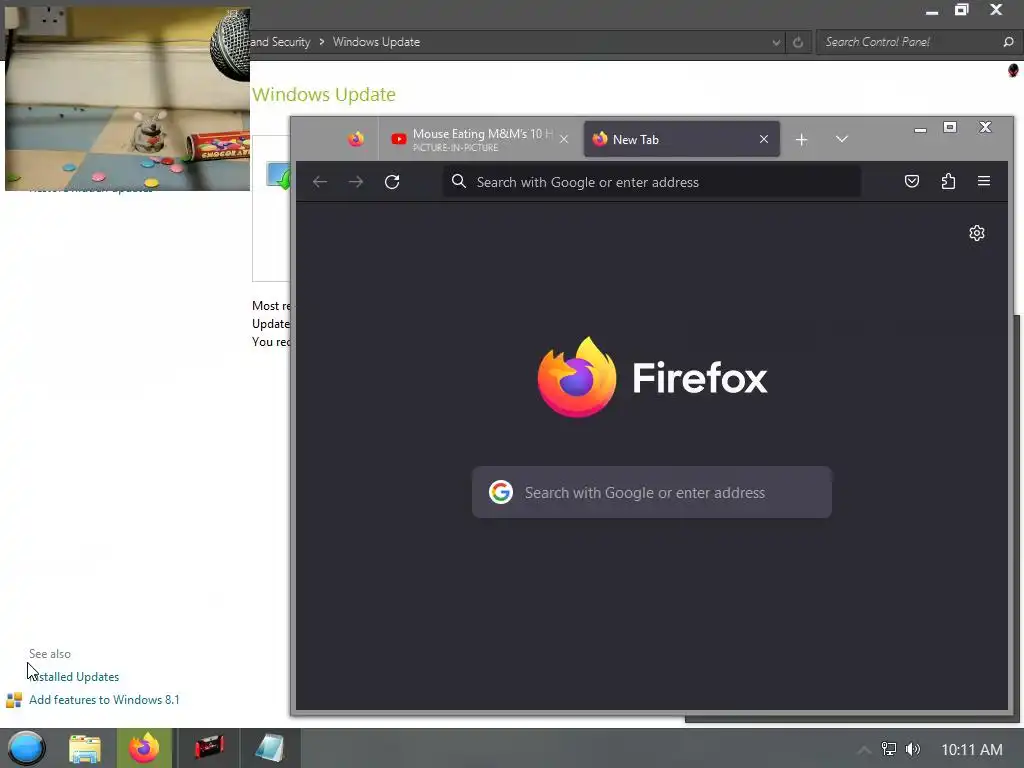
Task: Open the Start orb on taskbar
Action: [x=26, y=748]
